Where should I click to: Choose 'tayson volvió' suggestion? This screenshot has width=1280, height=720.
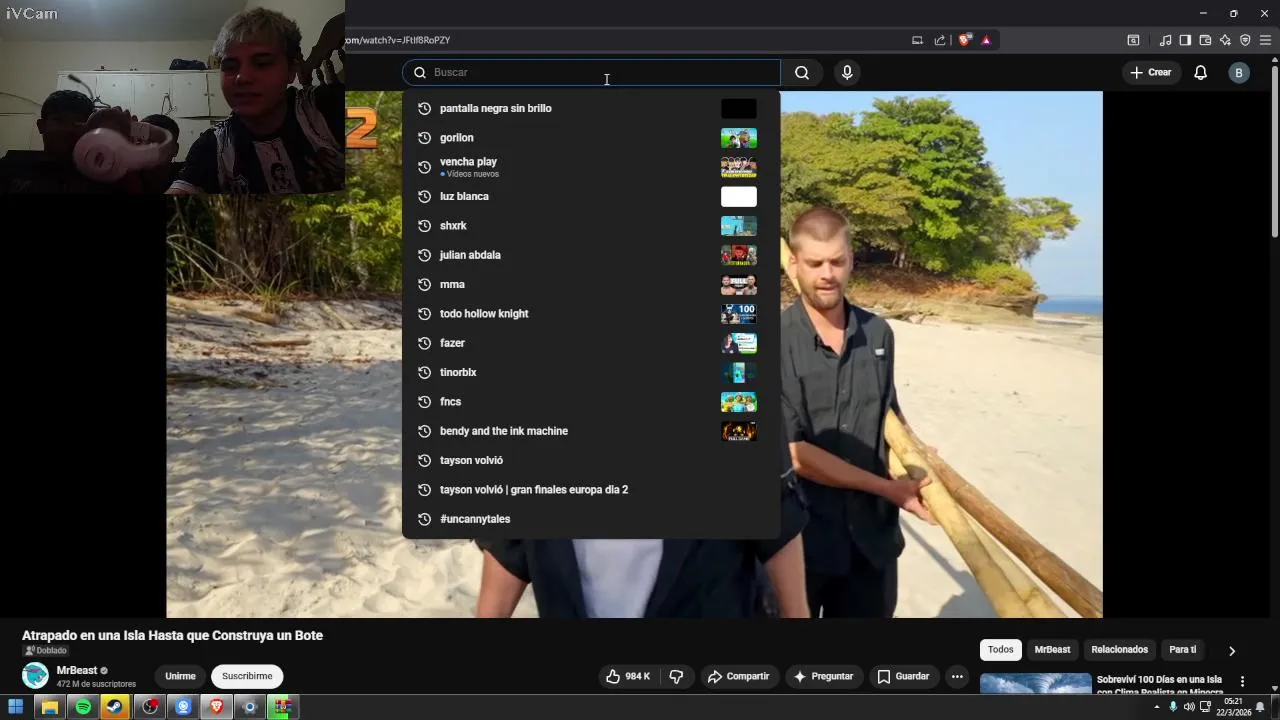tap(591, 460)
